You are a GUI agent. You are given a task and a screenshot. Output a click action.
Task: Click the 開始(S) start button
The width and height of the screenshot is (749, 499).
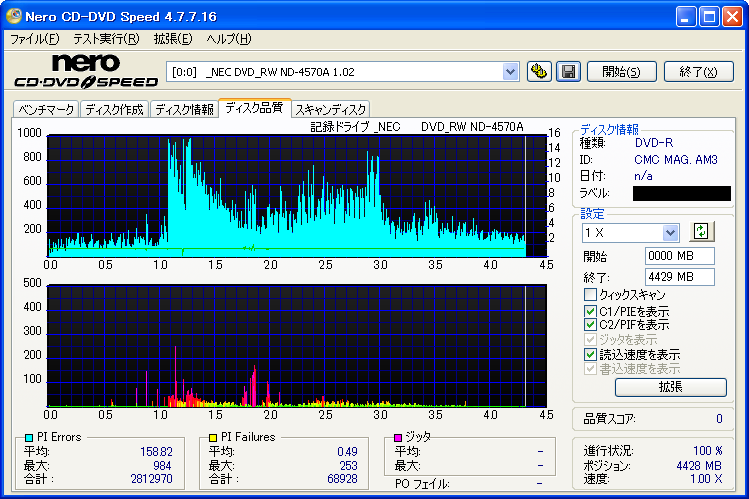click(x=621, y=72)
